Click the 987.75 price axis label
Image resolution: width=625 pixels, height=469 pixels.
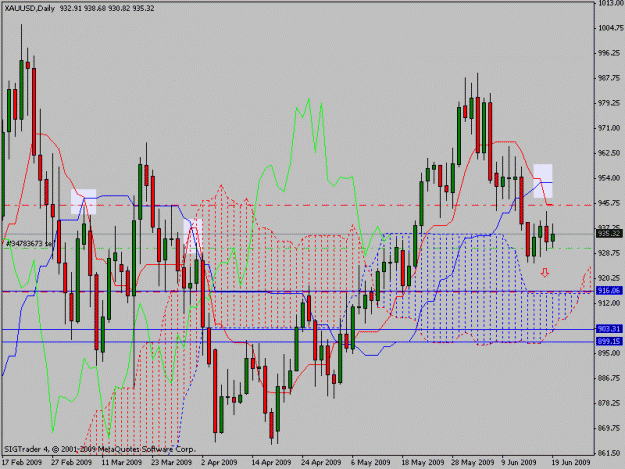[x=610, y=78]
